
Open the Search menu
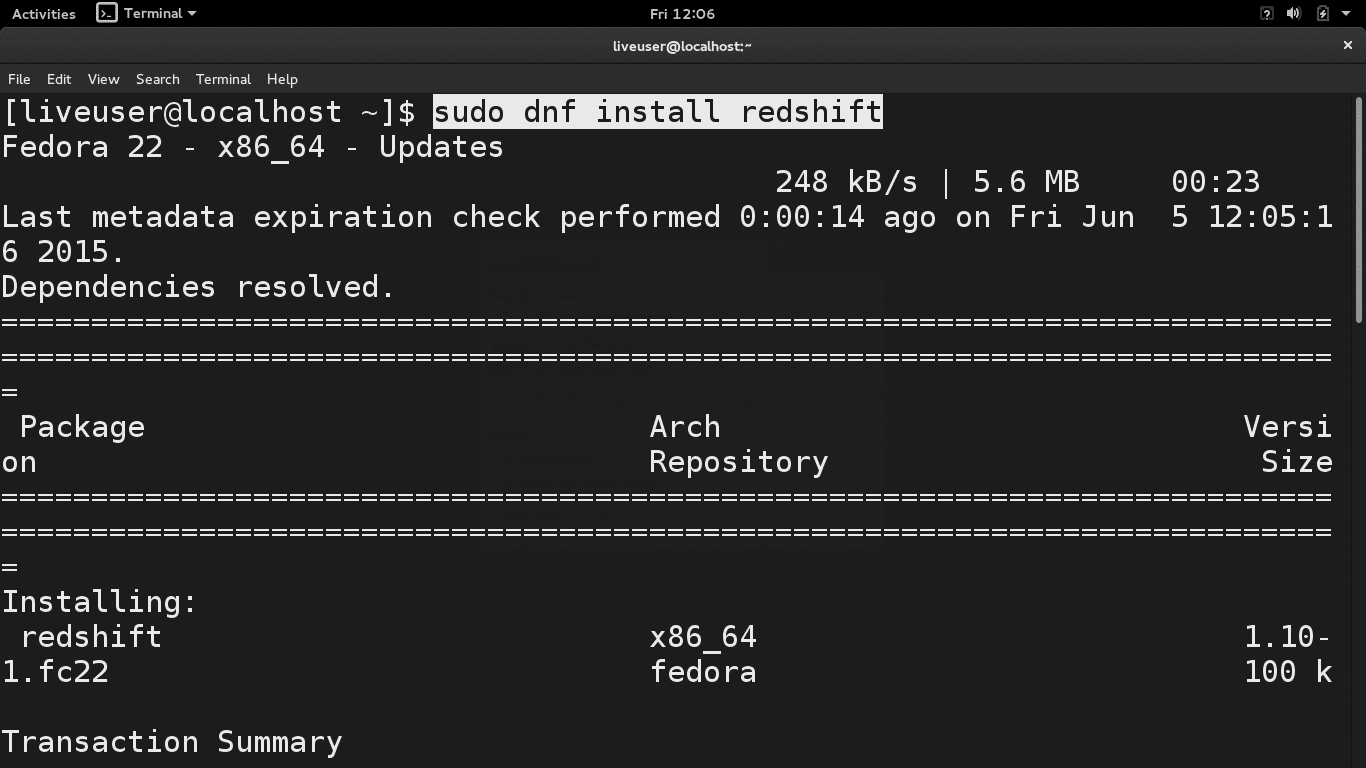click(158, 79)
